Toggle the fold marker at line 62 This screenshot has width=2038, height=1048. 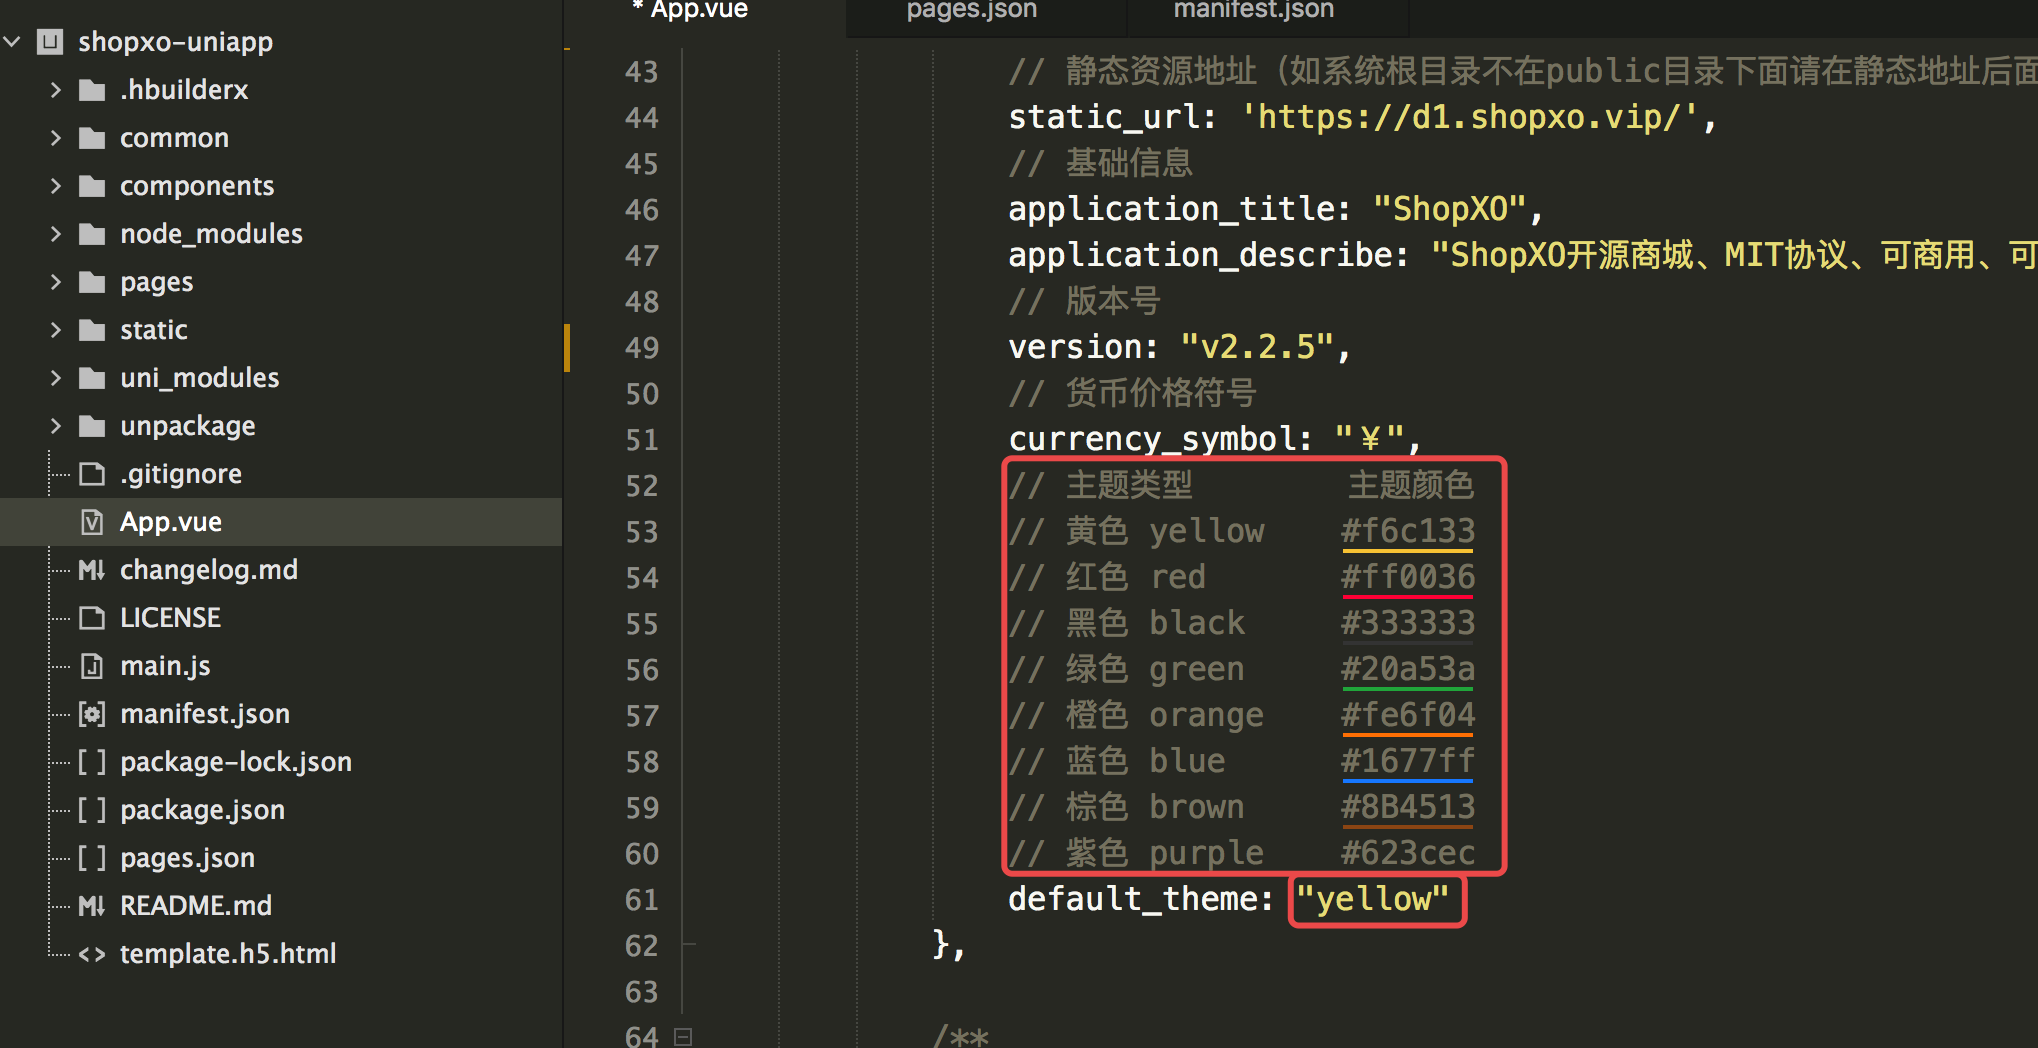(687, 944)
